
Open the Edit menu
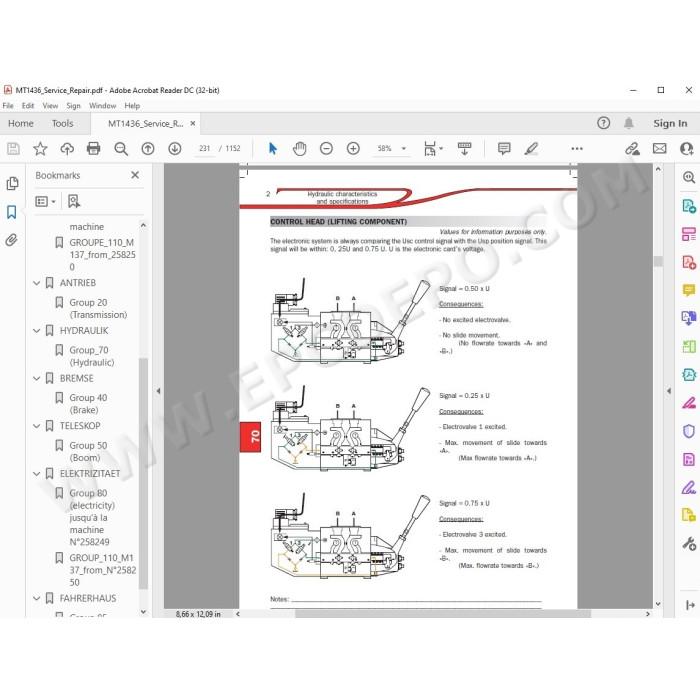(28, 106)
